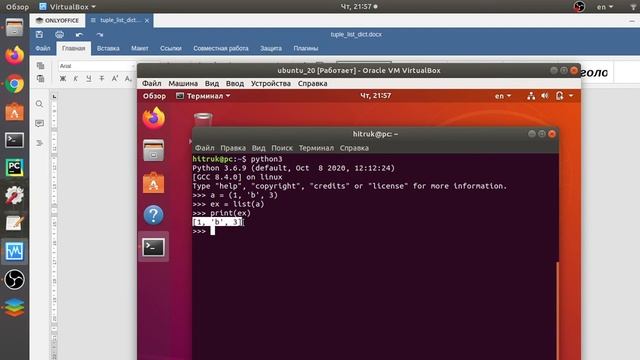Open the VirtualBox Ввод menu

click(235, 83)
